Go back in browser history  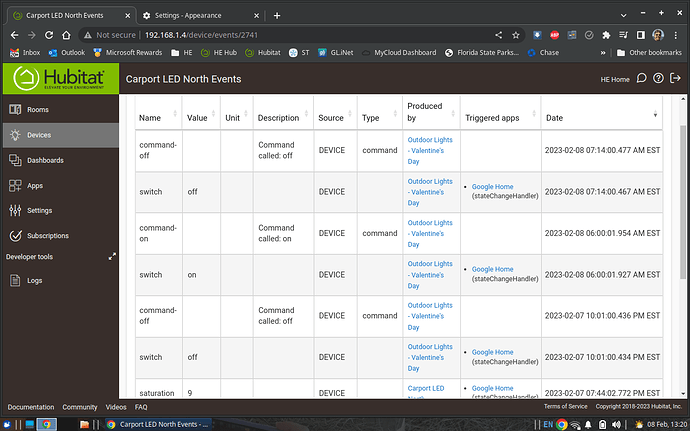(15, 35)
